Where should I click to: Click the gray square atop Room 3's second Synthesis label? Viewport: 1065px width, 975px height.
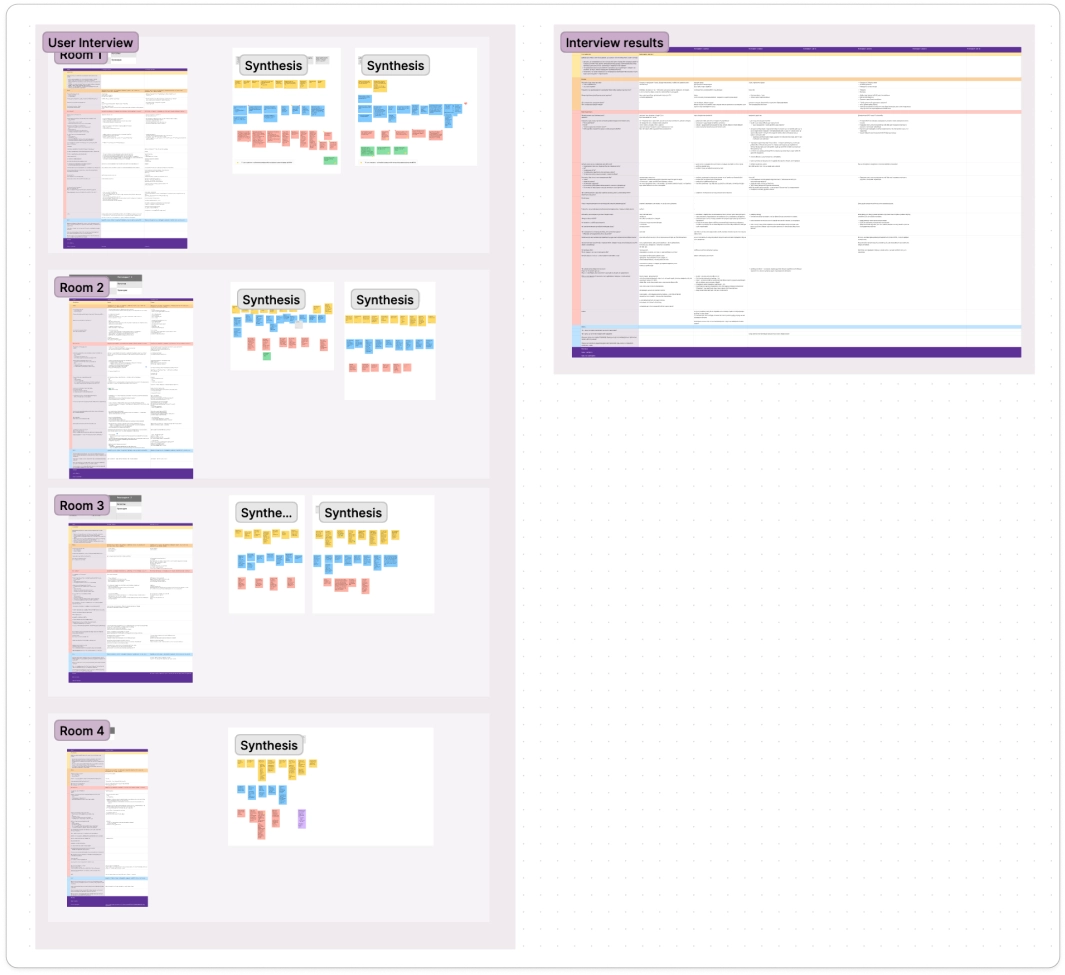[317, 508]
